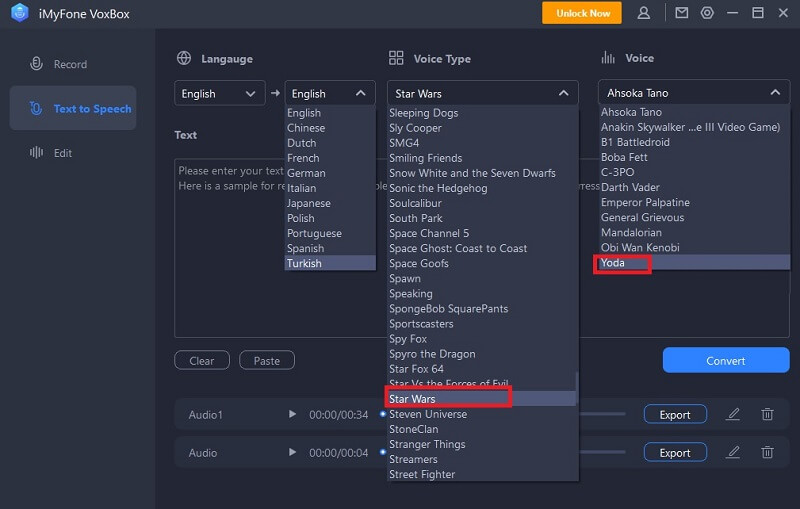Screen dimensions: 800x509
Task: Choose Steven Universe voice type
Action: click(x=482, y=414)
